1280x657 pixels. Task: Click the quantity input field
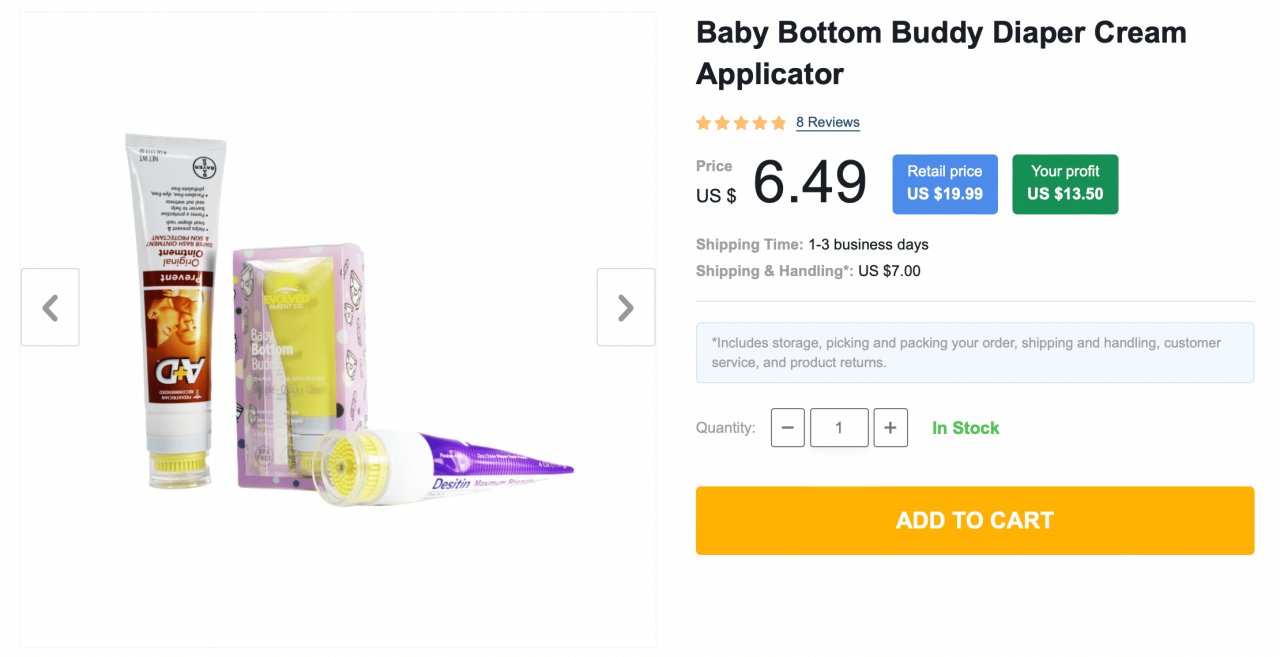(x=839, y=427)
